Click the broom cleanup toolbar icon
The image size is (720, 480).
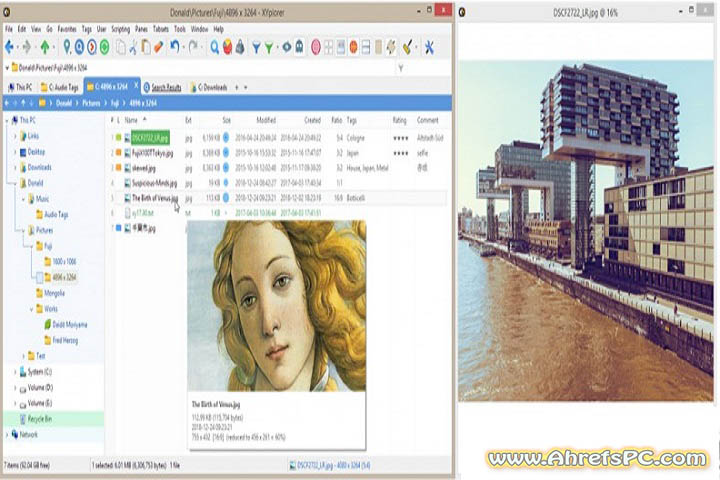[407, 47]
